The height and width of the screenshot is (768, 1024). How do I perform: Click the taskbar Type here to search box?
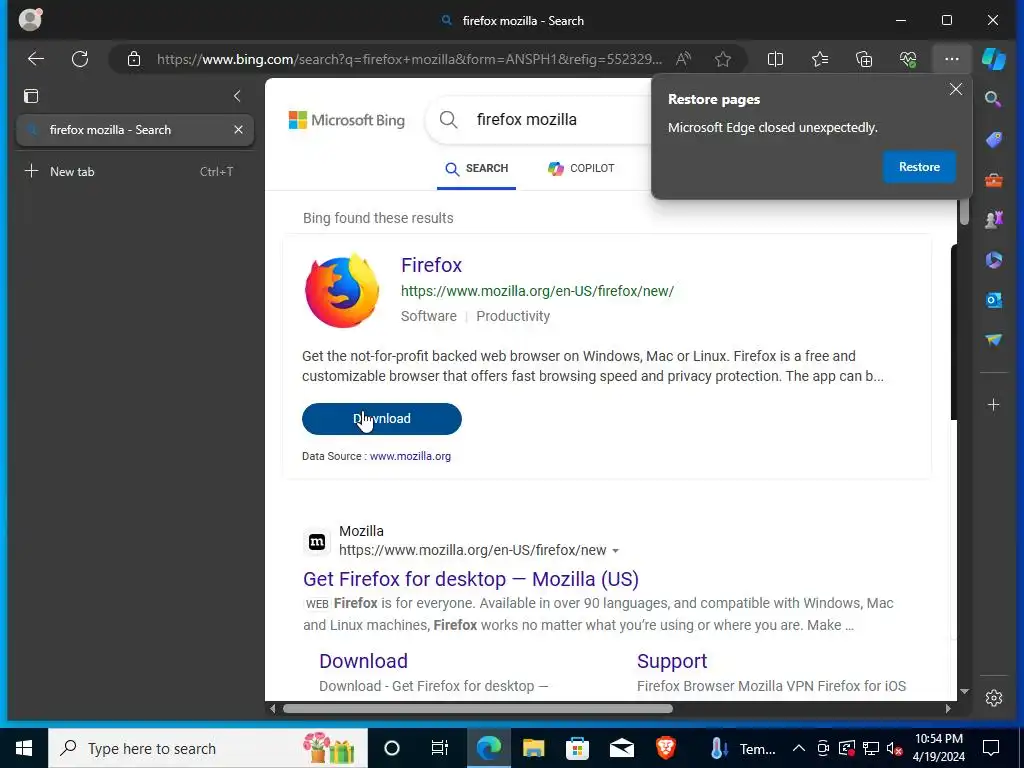point(208,748)
